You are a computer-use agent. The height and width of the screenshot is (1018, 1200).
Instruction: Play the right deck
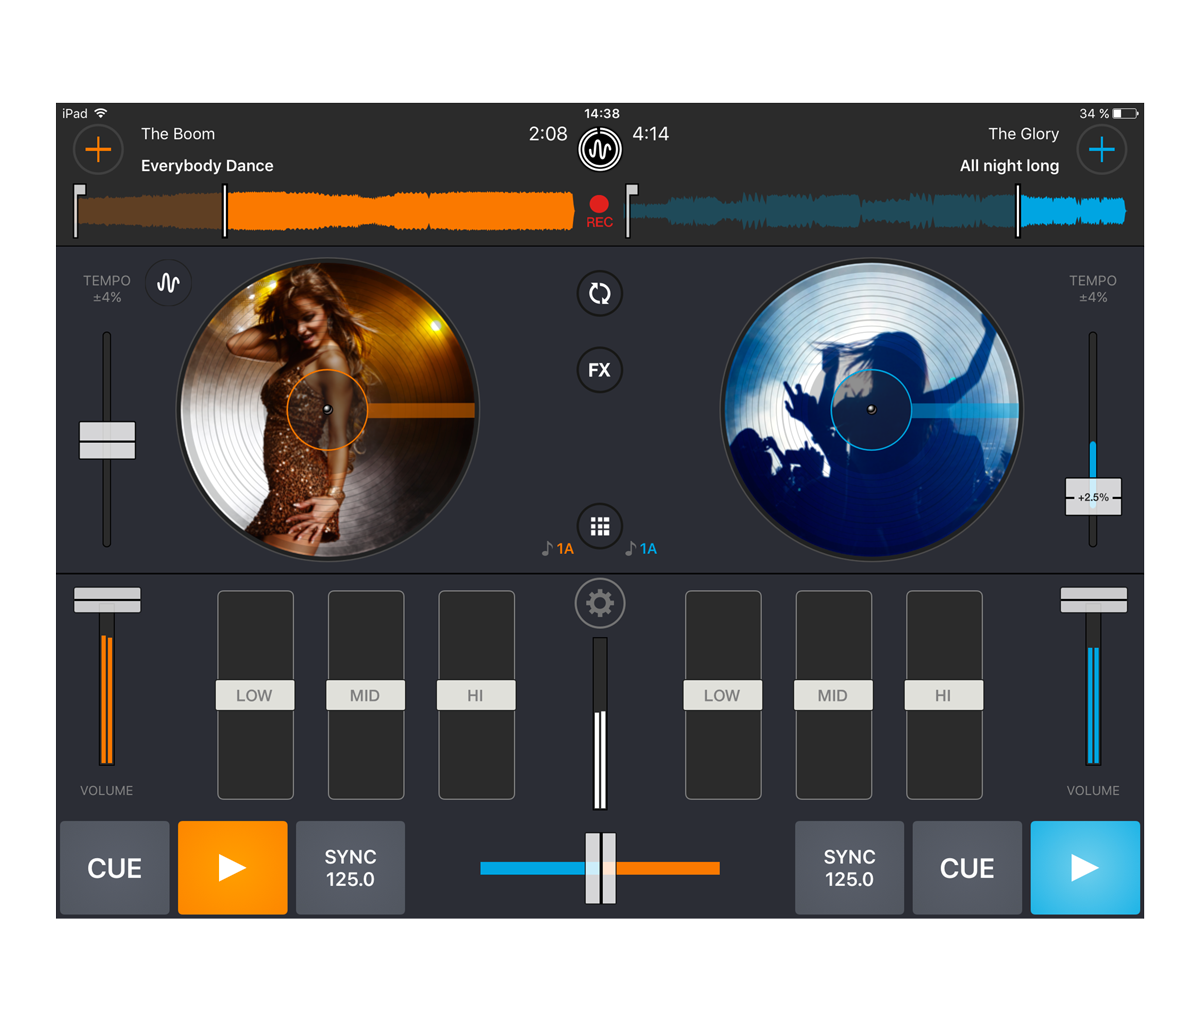tap(1085, 867)
